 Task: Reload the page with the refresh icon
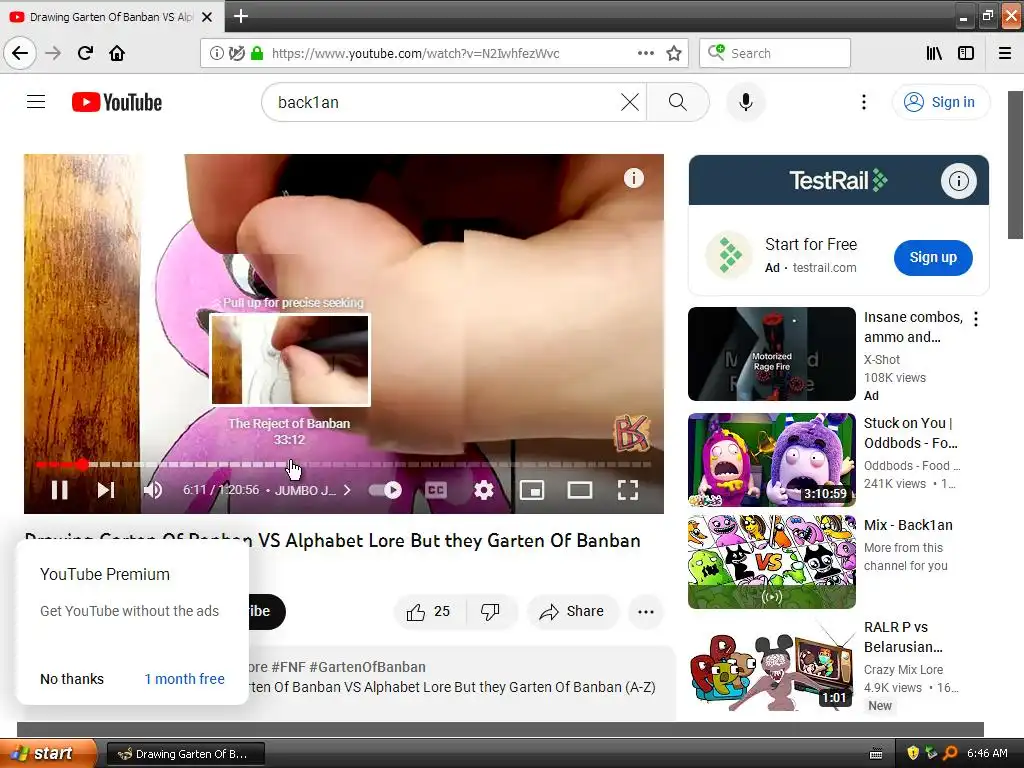point(85,53)
